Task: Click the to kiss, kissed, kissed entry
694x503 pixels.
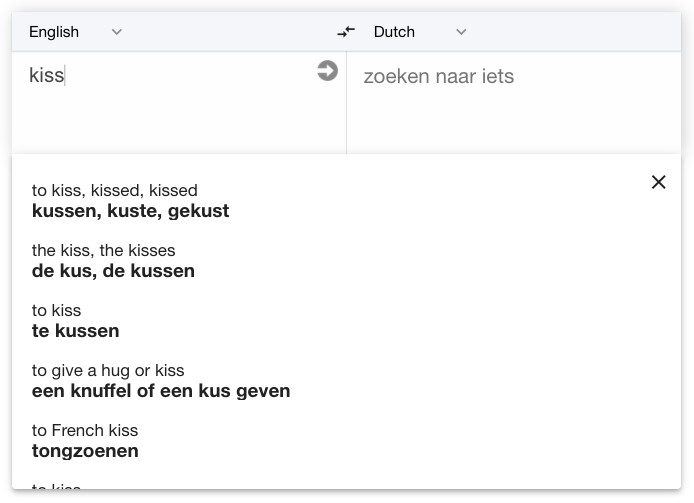Action: tap(115, 190)
